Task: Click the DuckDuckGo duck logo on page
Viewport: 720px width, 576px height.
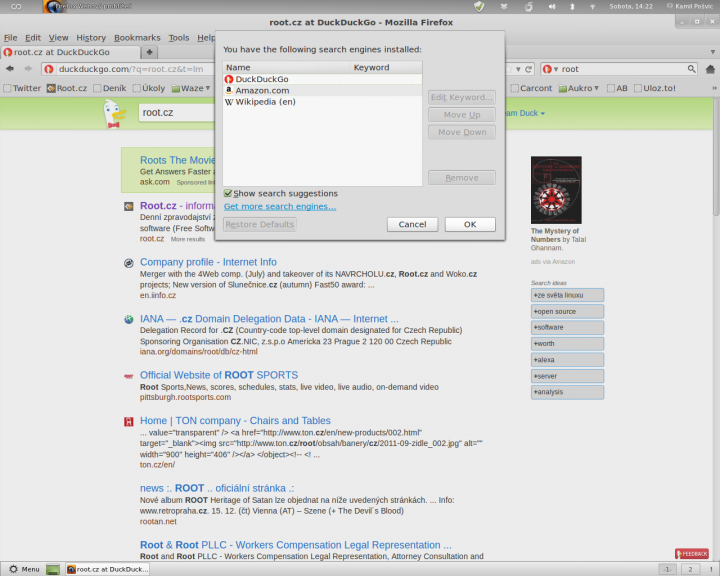Action: [x=113, y=114]
